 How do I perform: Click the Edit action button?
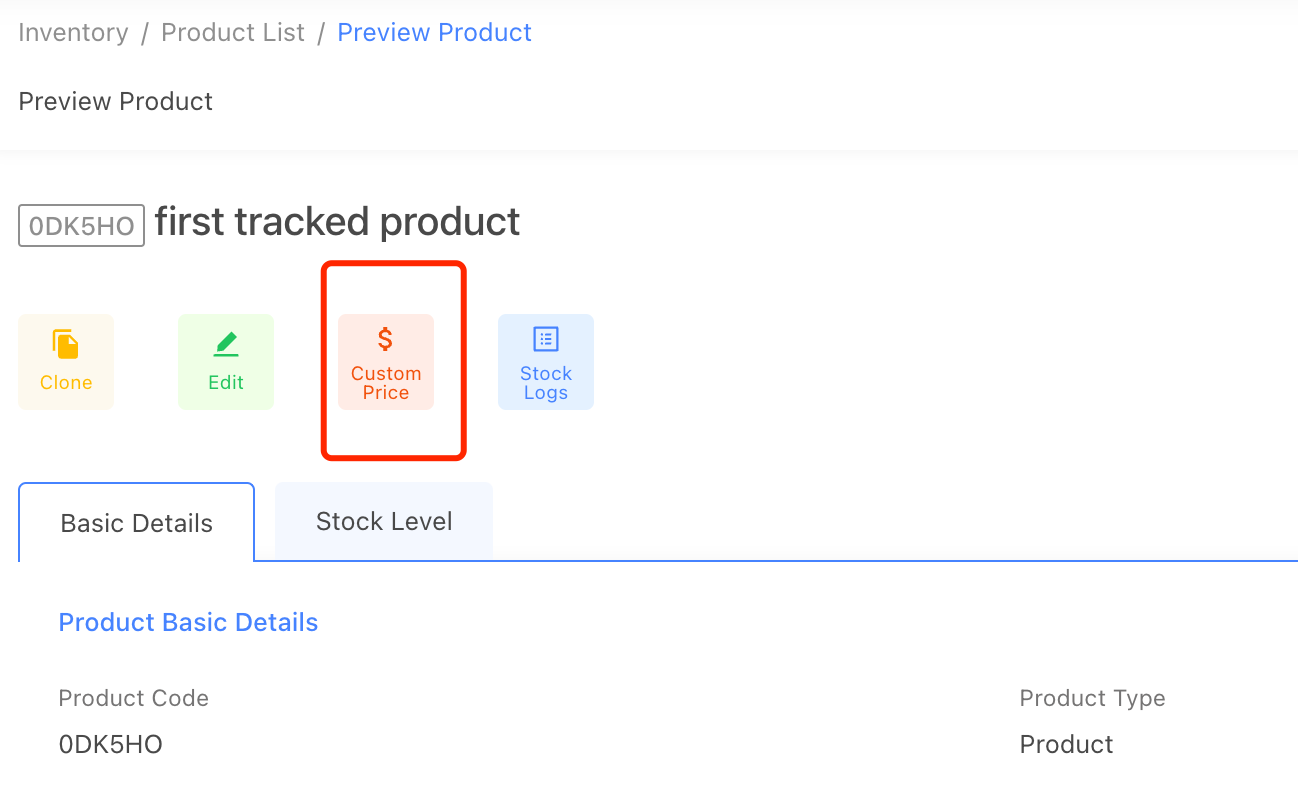point(225,361)
